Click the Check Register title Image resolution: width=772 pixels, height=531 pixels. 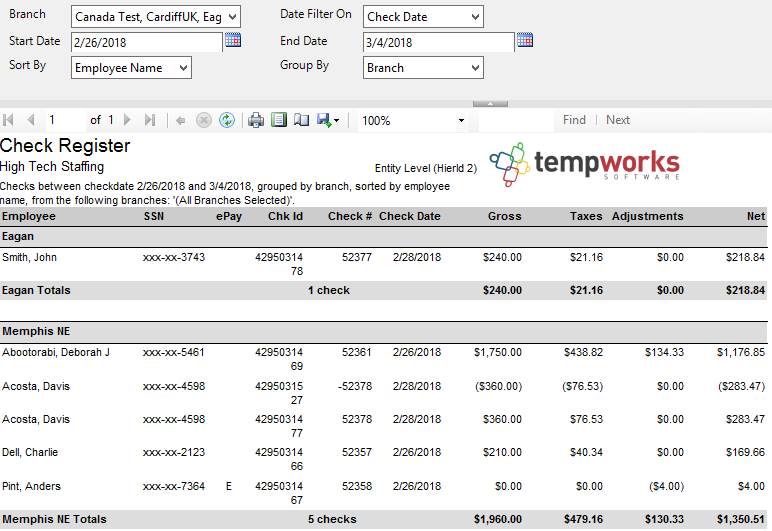(65, 146)
